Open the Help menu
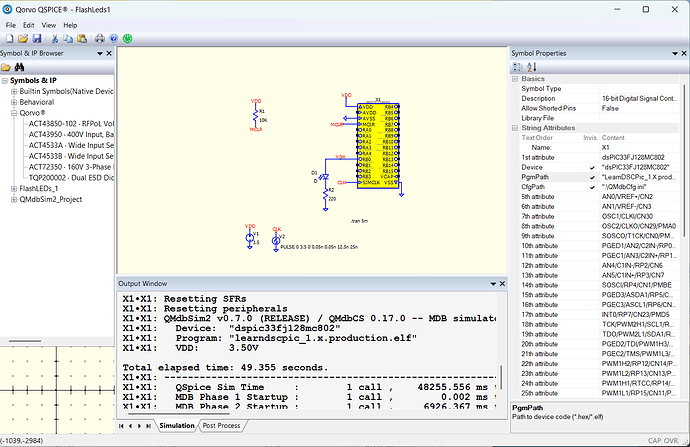Image resolution: width=690 pixels, height=447 pixels. [70, 25]
